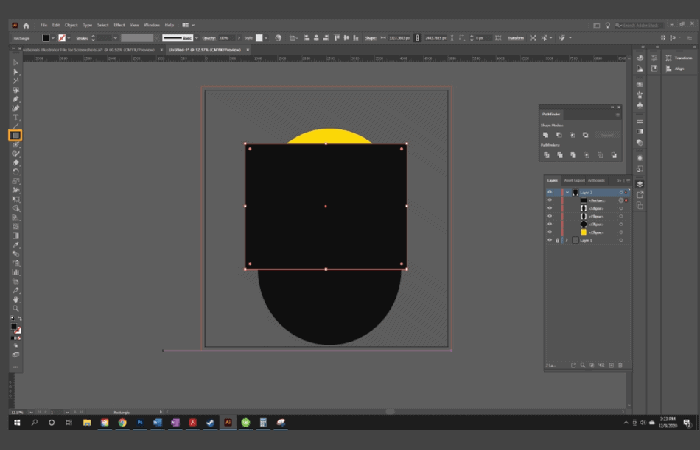The image size is (700, 450).
Task: Open the Stroke panel icon in dock
Action: [x=640, y=121]
